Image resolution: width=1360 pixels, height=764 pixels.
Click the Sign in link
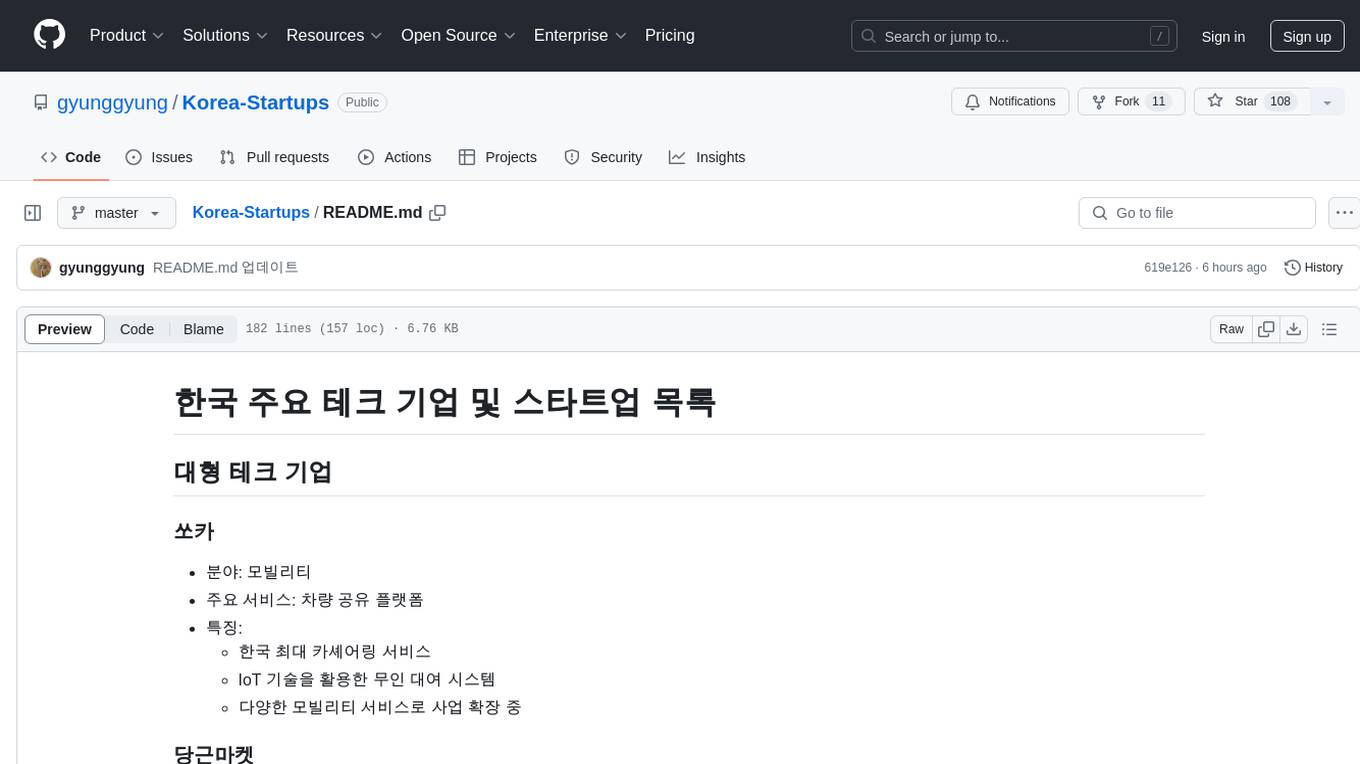pyautogui.click(x=1223, y=36)
